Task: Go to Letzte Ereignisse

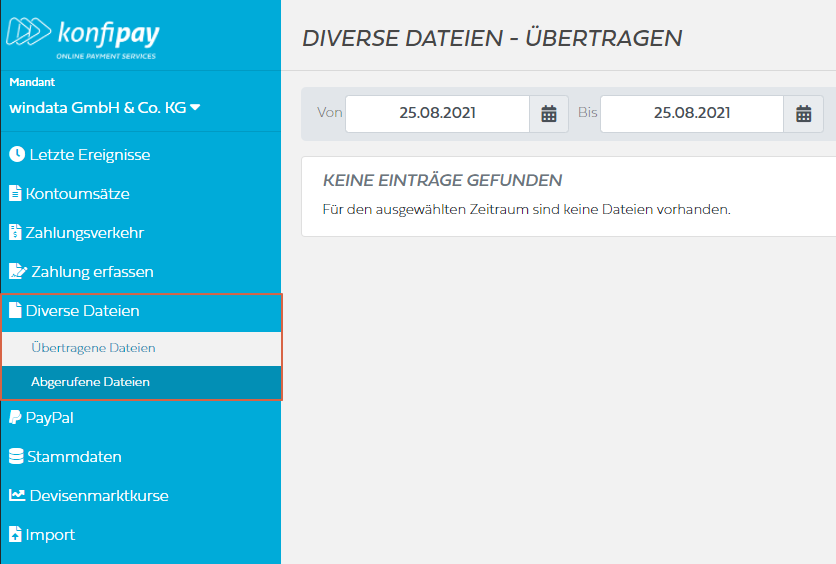Action: click(90, 155)
